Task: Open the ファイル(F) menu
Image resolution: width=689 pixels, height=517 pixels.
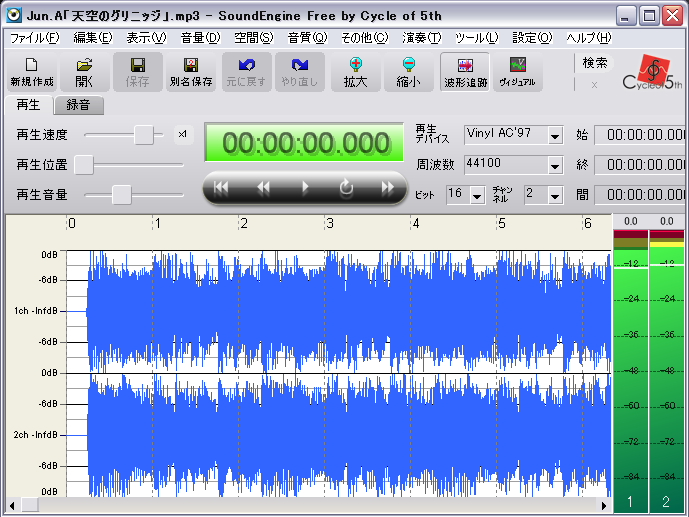Action: 34,38
